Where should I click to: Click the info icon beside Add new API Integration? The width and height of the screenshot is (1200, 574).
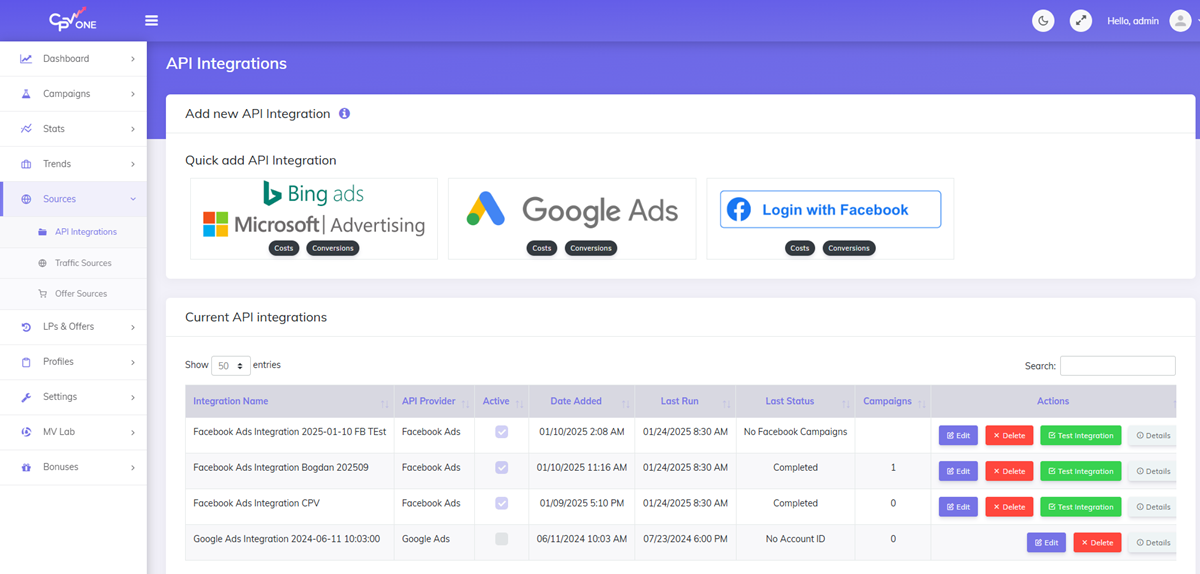pos(344,114)
